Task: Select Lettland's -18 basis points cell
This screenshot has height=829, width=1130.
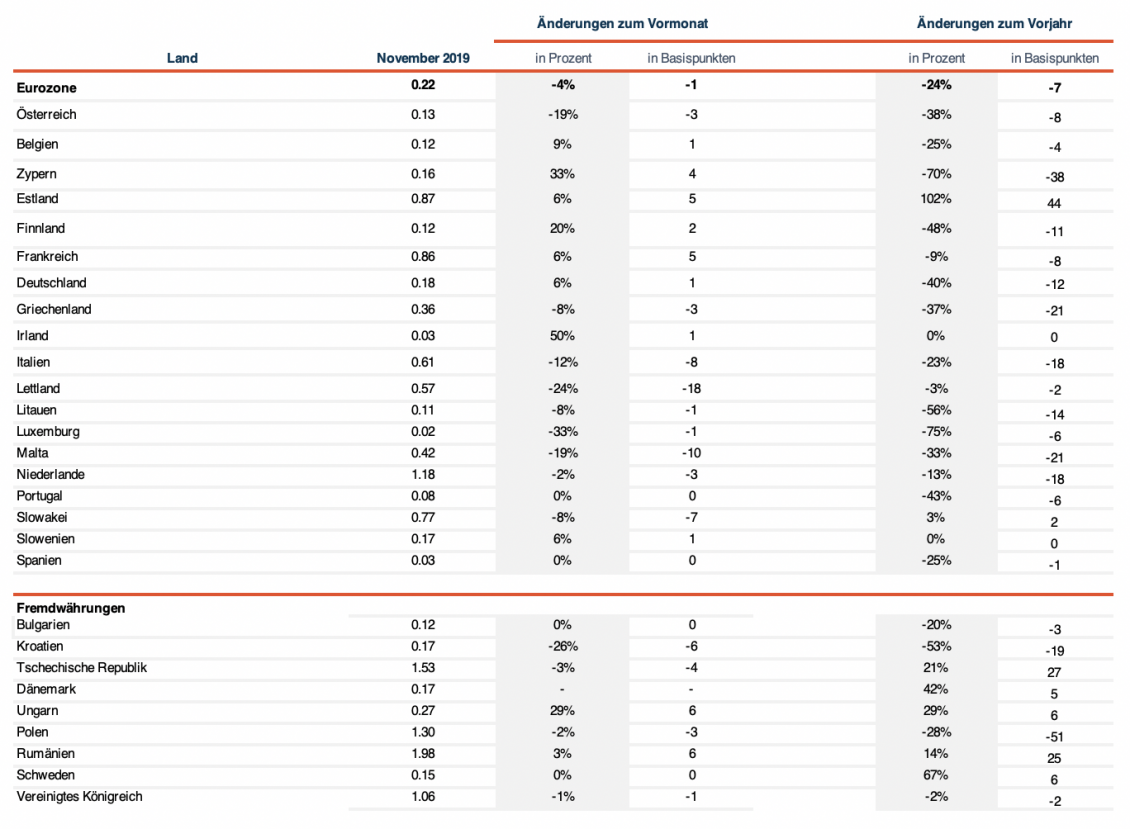Action: pyautogui.click(x=692, y=389)
